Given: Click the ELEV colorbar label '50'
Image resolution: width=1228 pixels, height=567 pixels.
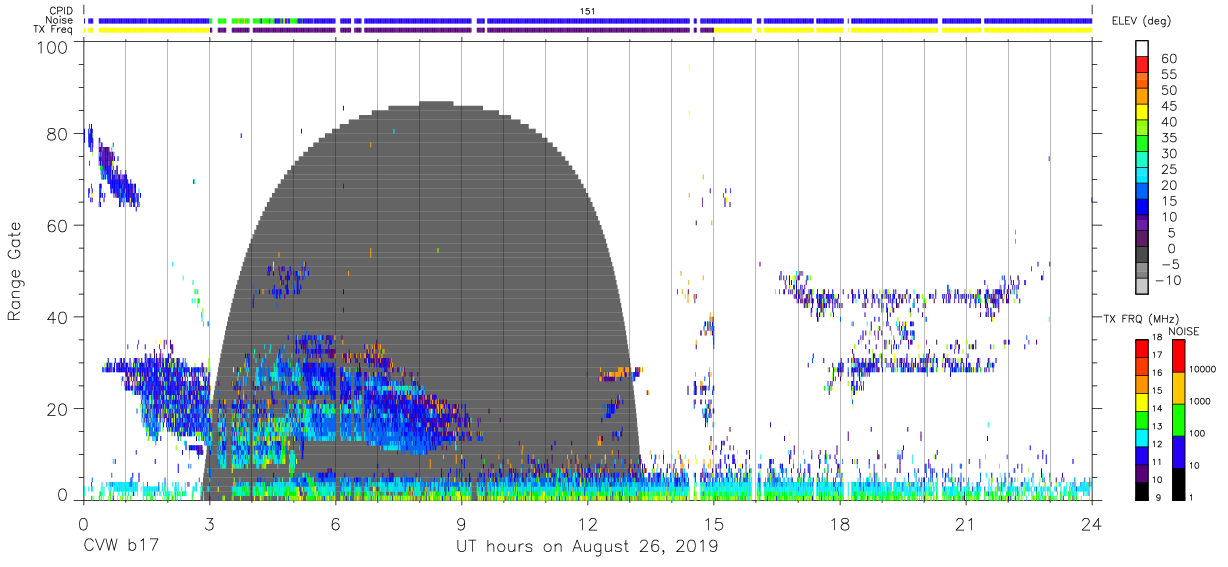Looking at the screenshot, I should coord(1167,91).
